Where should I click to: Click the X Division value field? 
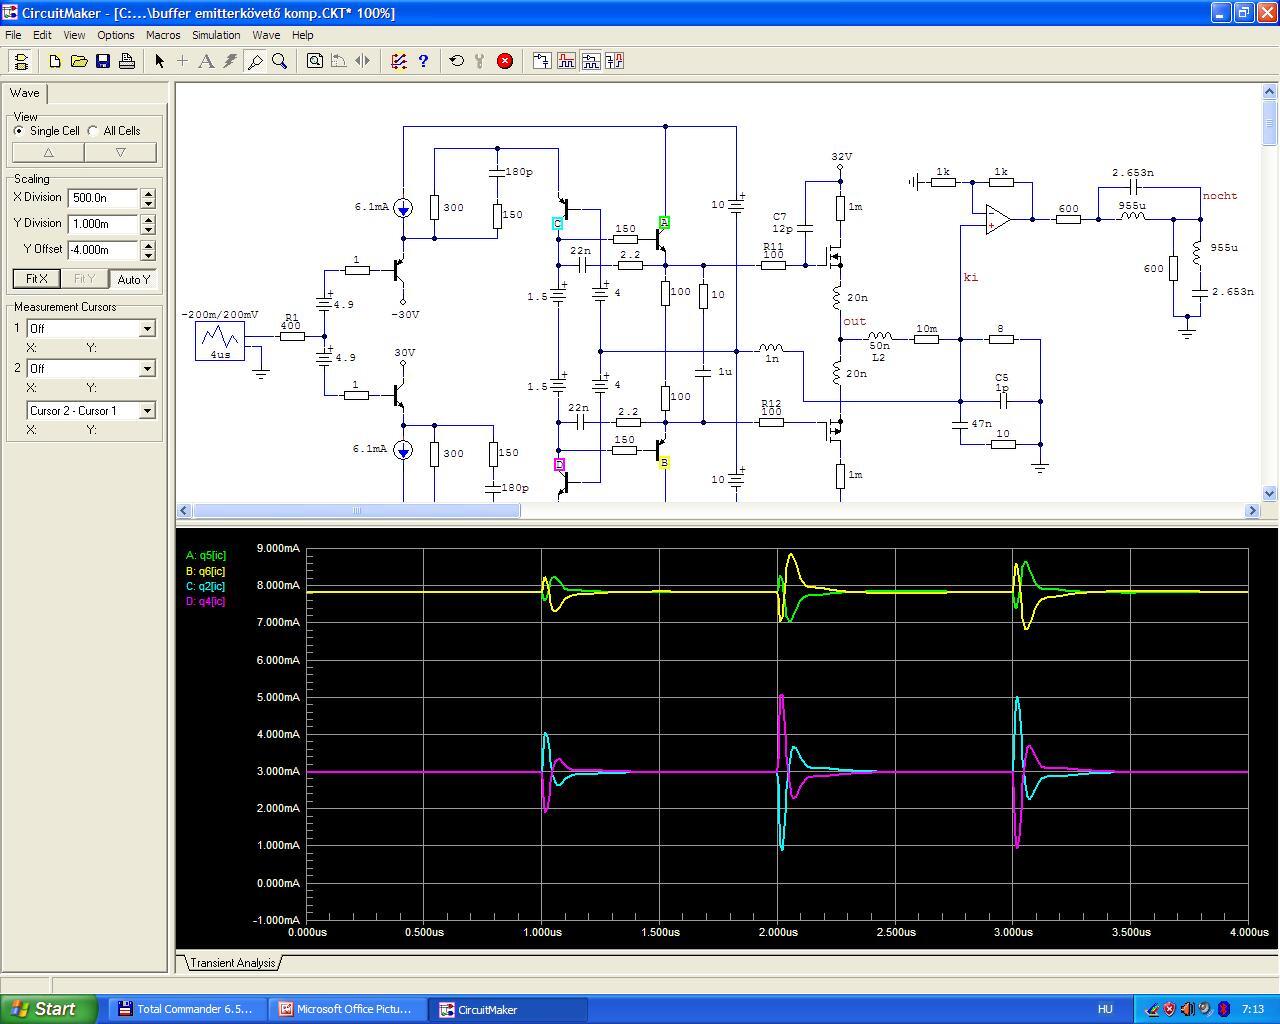point(103,198)
